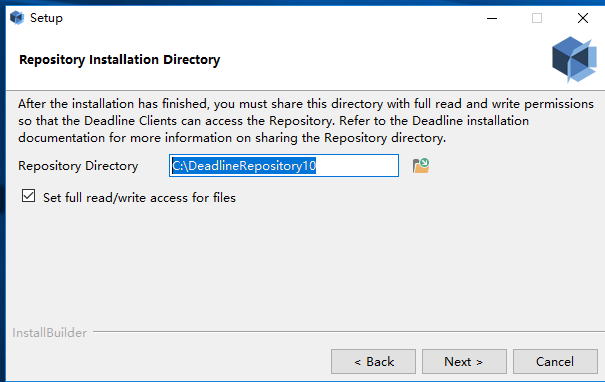Image resolution: width=605 pixels, height=382 pixels.
Task: Click the 'Set full read/write access for files' label
Action: coord(139,198)
